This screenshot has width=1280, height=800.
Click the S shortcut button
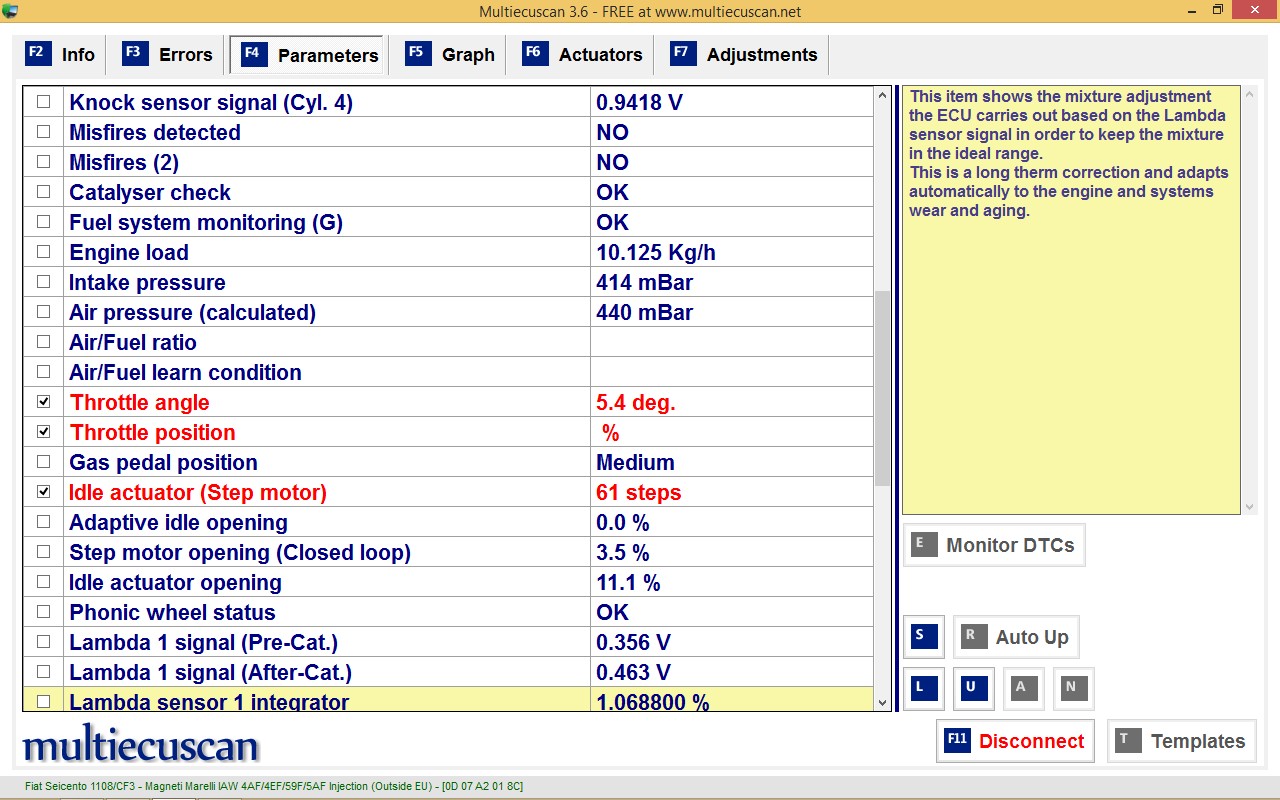[922, 637]
